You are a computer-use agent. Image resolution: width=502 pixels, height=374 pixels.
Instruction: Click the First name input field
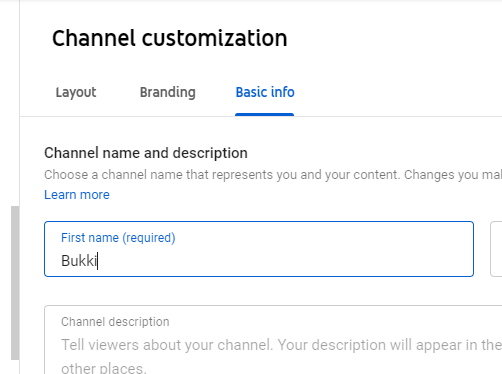(259, 249)
